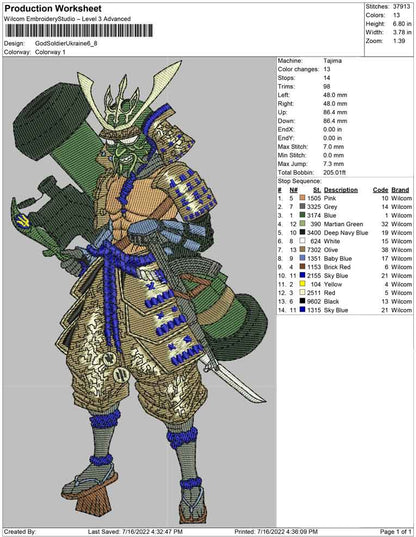Click the Baby Blue swatch in row 8
This screenshot has width=416, height=537.
[x=302, y=258]
